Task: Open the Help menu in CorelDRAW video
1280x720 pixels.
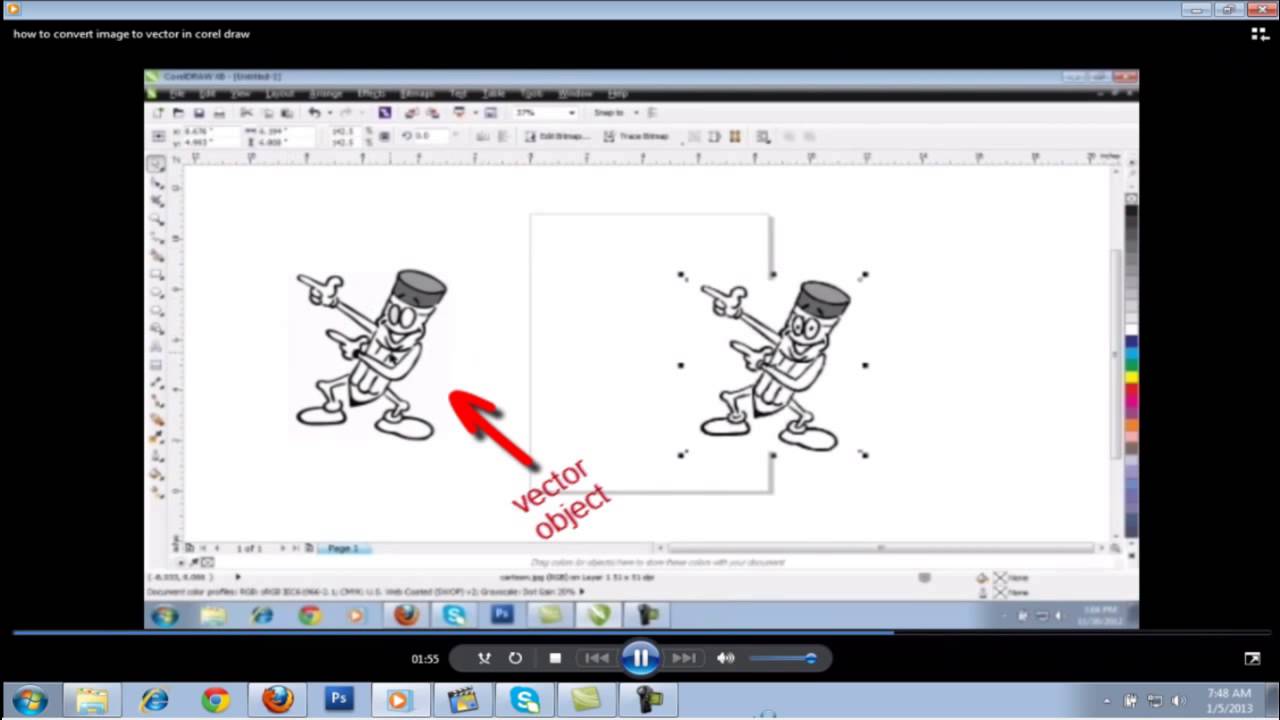Action: coord(617,93)
